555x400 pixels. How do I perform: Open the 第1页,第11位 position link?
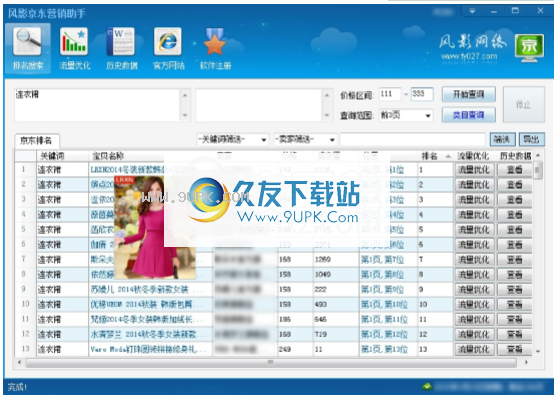coord(384,319)
